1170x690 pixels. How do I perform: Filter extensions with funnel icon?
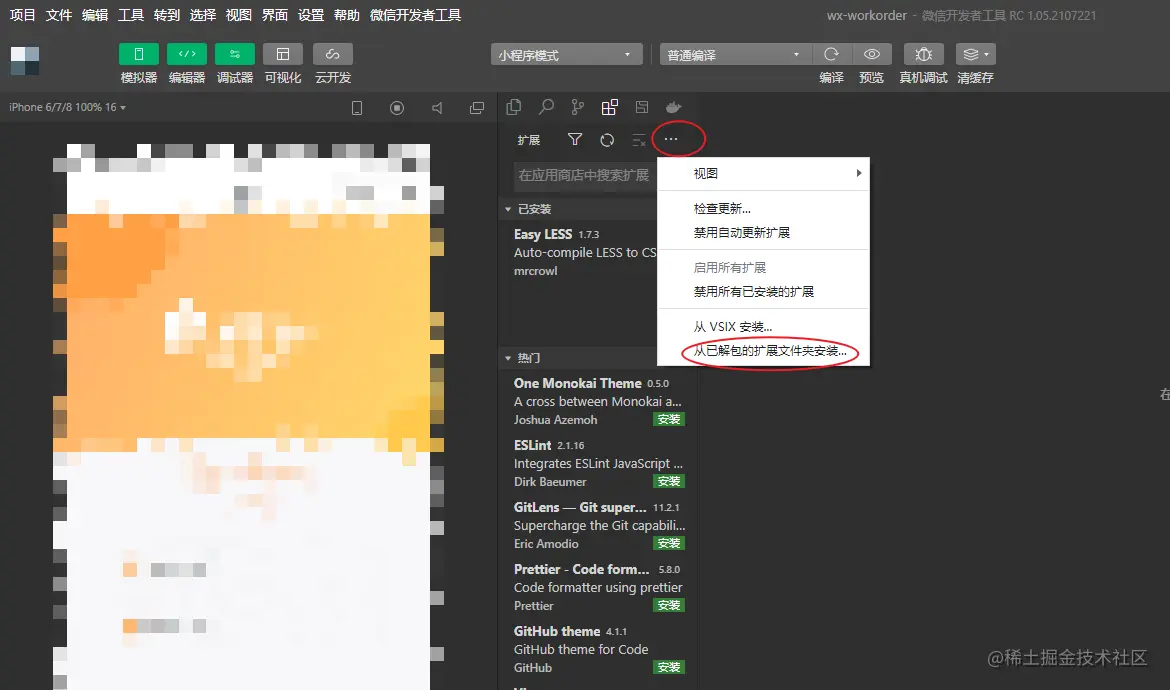(x=575, y=139)
